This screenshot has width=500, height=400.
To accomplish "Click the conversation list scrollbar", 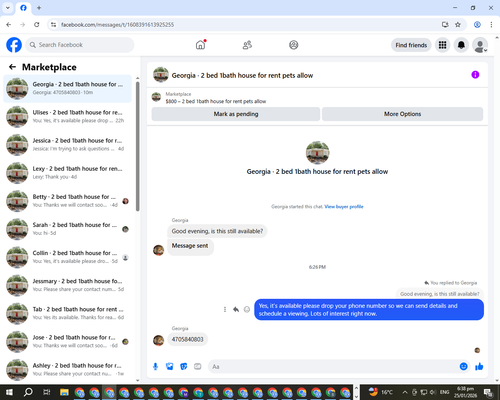I will [137, 146].
